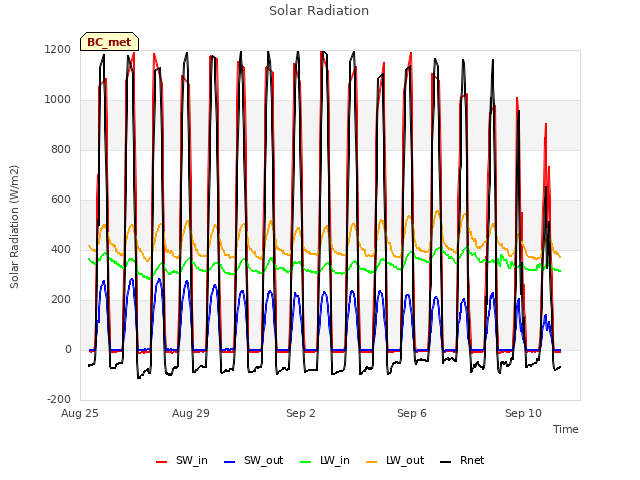This screenshot has width=640, height=480.
Task: Toggle the LW_in legend entry
Action: tap(325, 460)
